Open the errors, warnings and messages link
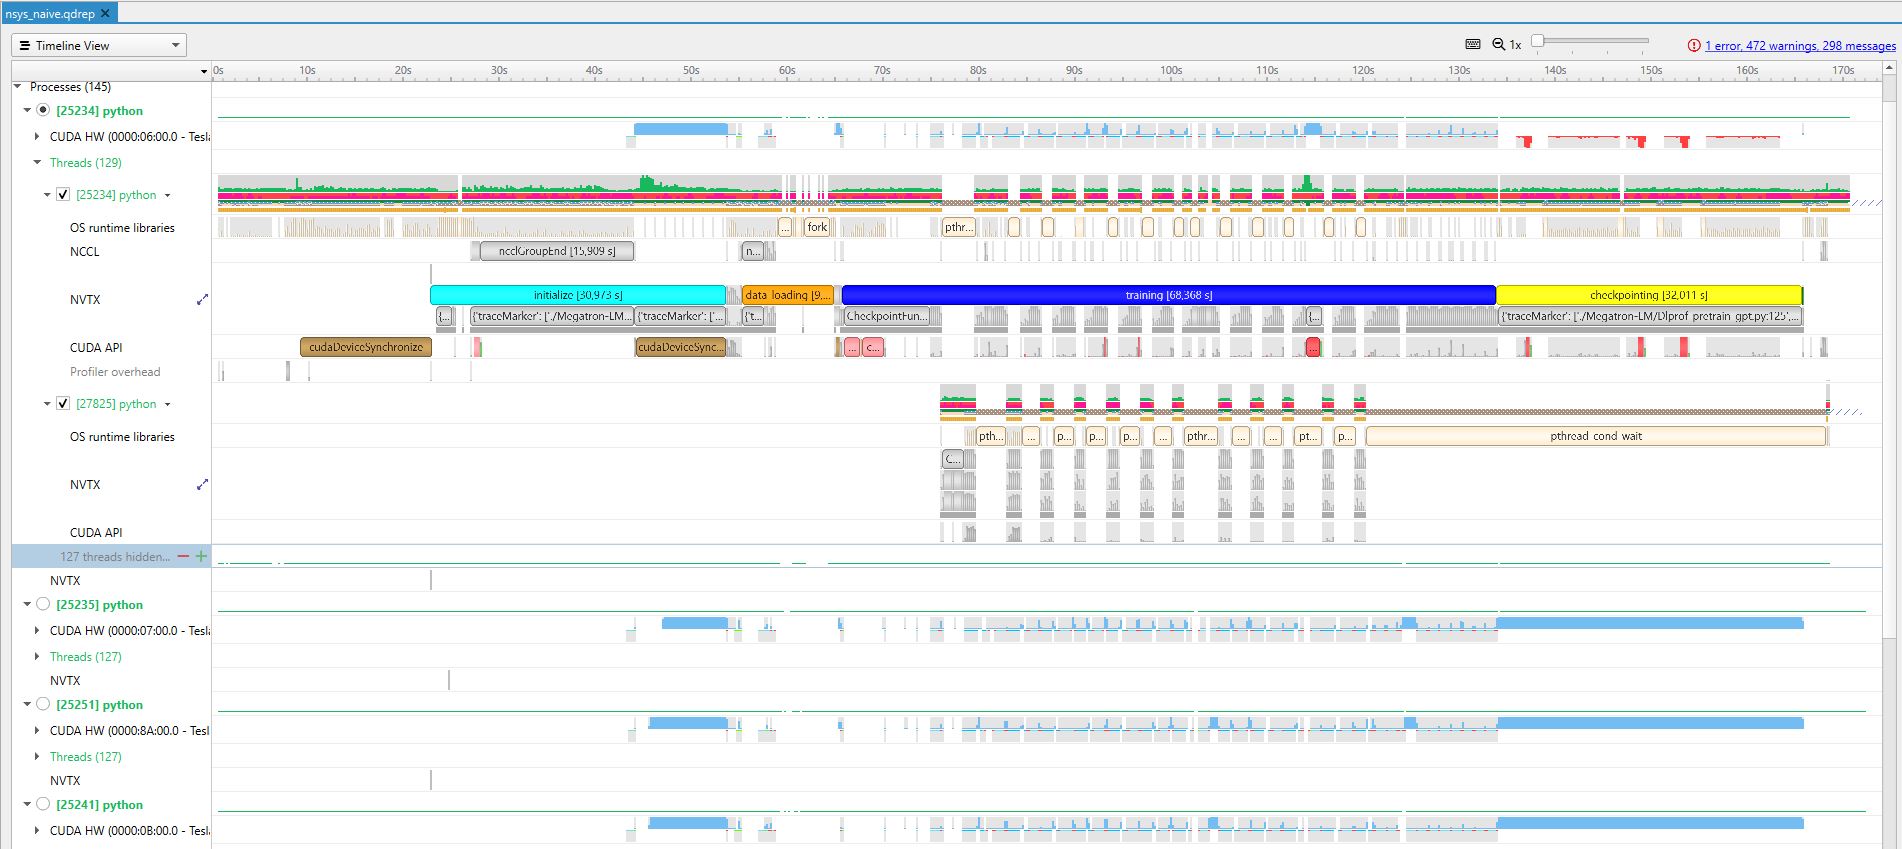The image size is (1902, 849). point(1800,45)
